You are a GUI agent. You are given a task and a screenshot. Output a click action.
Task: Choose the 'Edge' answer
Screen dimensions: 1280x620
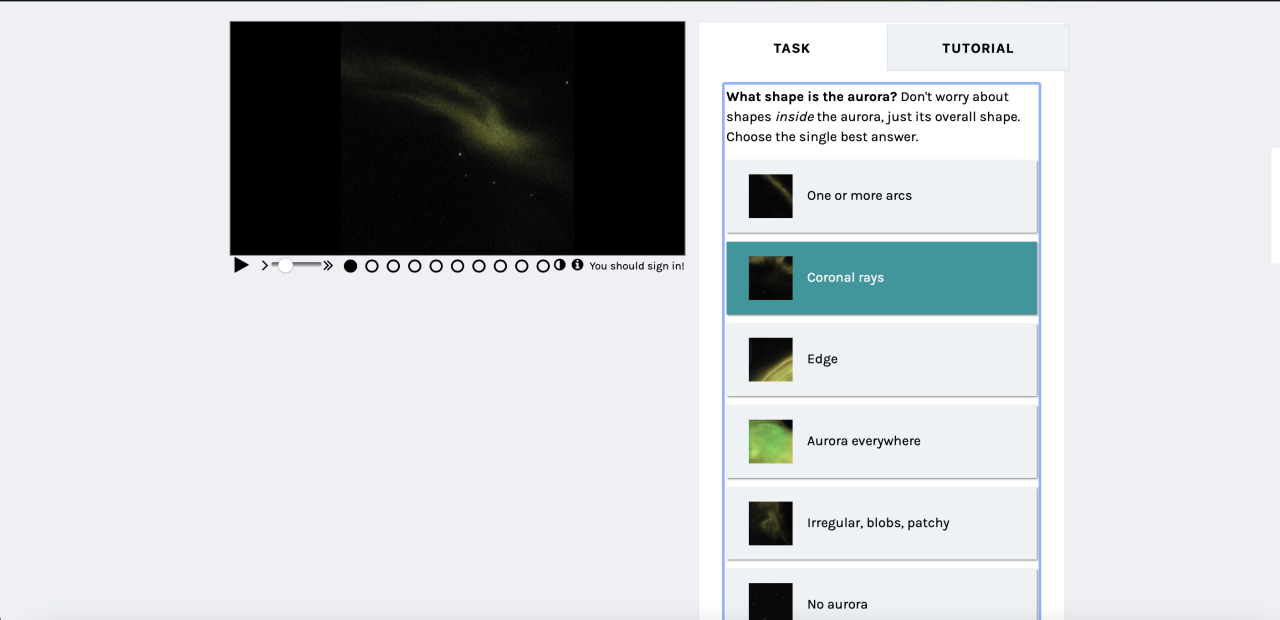coord(882,359)
